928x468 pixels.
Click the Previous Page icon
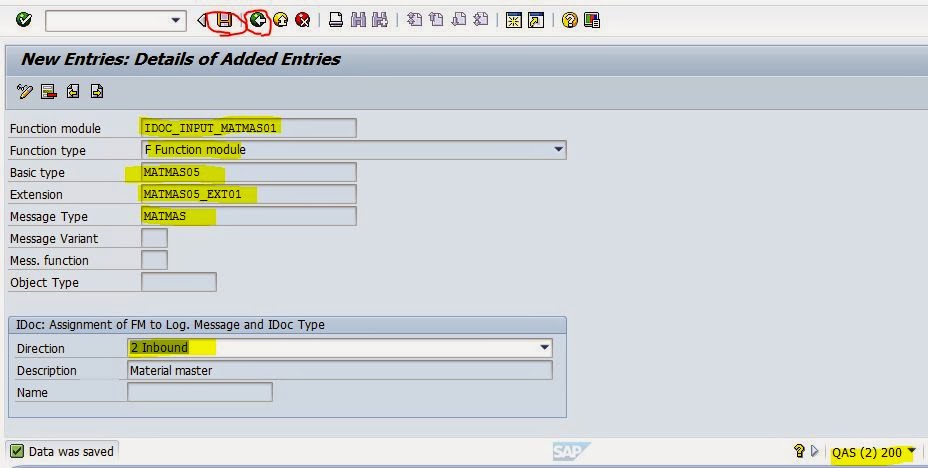tap(436, 20)
